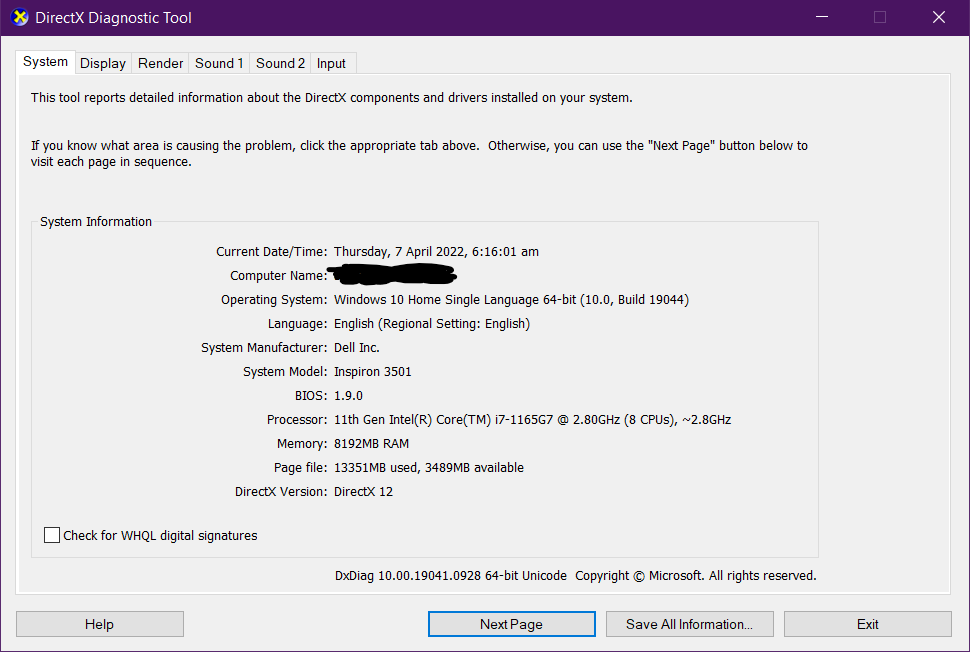Go to the Sound 2 tab

tap(280, 63)
